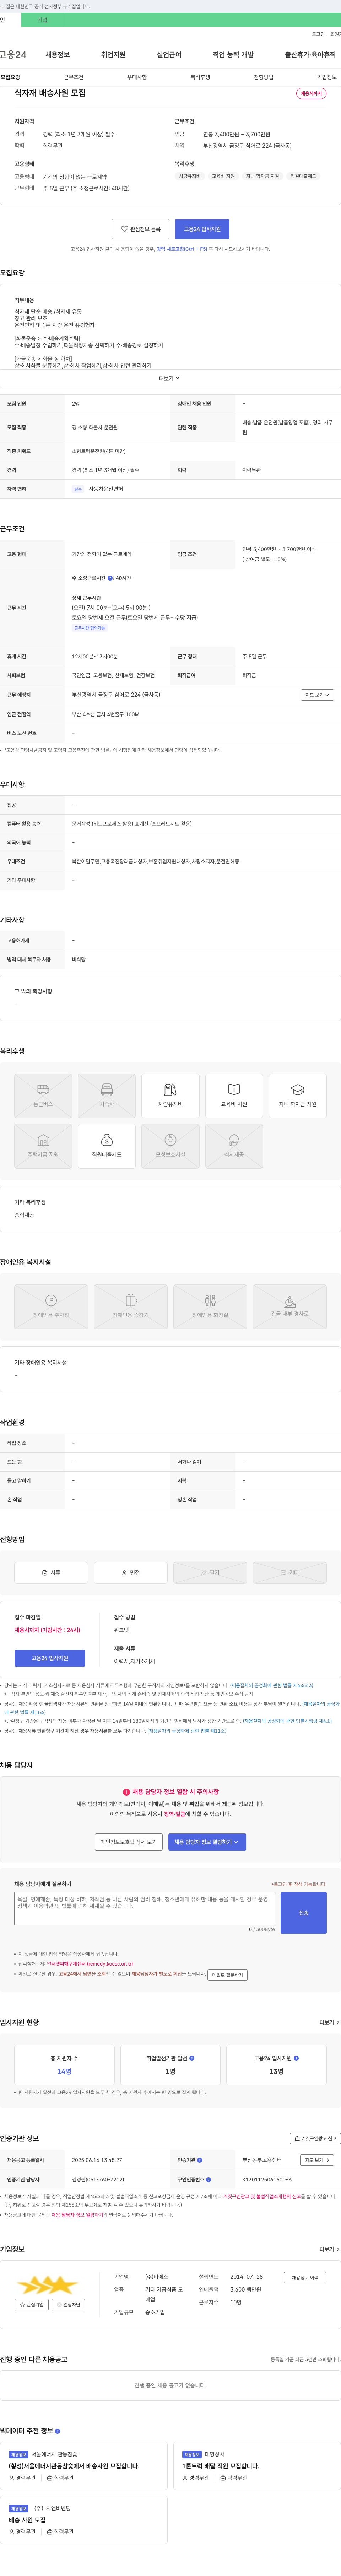This screenshot has height=2576, width=341.
Task: Open 지도 보기 dropdown beside 인증기관
Action: pos(316,2160)
